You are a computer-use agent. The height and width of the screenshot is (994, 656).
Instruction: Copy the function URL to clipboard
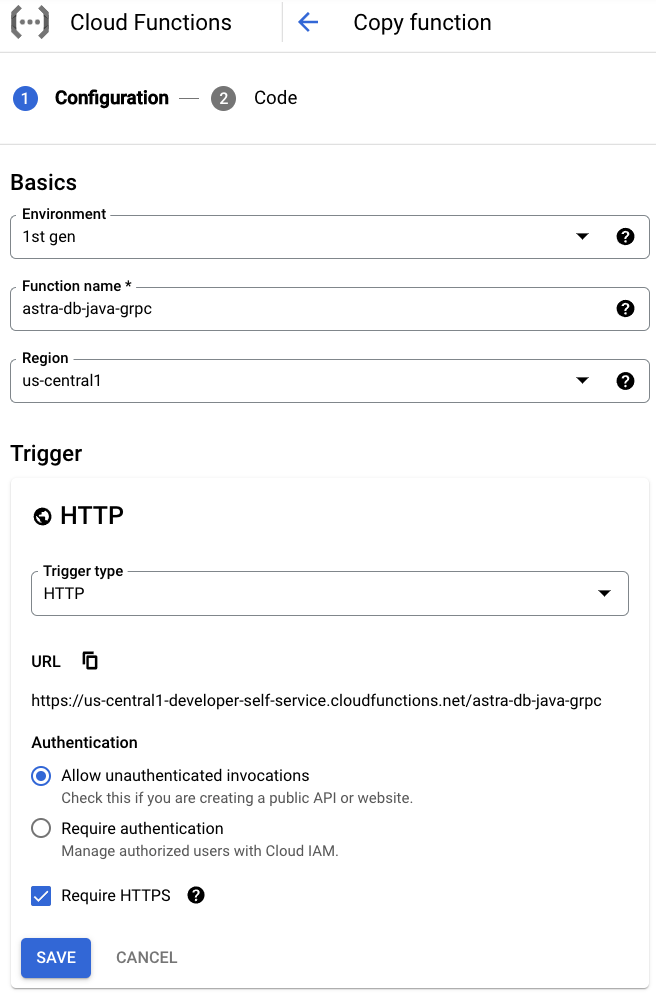(90, 661)
